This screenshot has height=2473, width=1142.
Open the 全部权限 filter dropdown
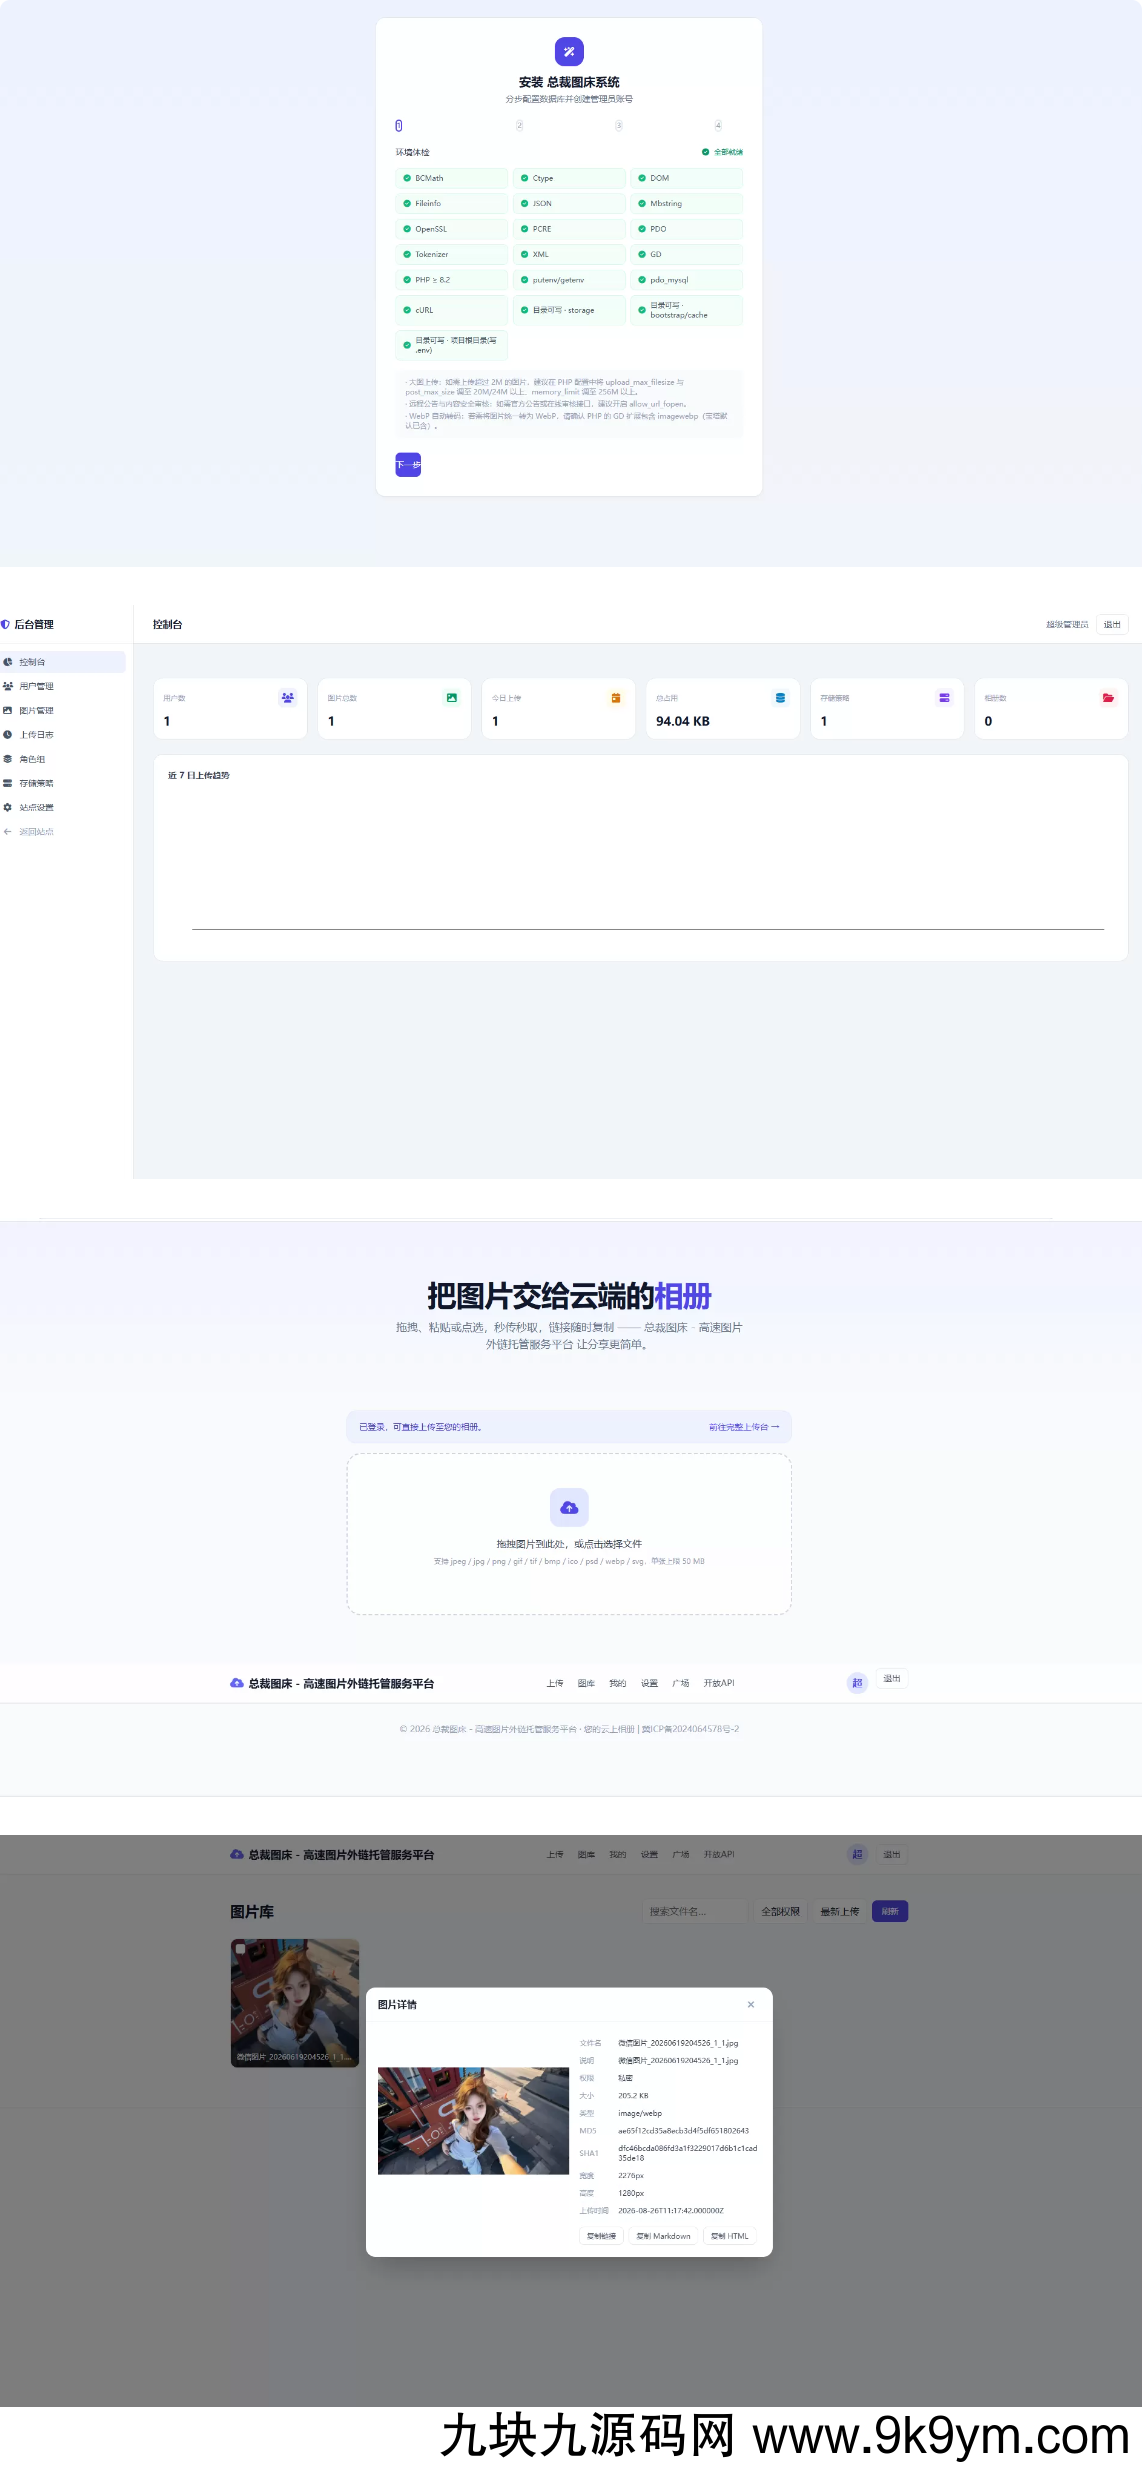tap(781, 1911)
